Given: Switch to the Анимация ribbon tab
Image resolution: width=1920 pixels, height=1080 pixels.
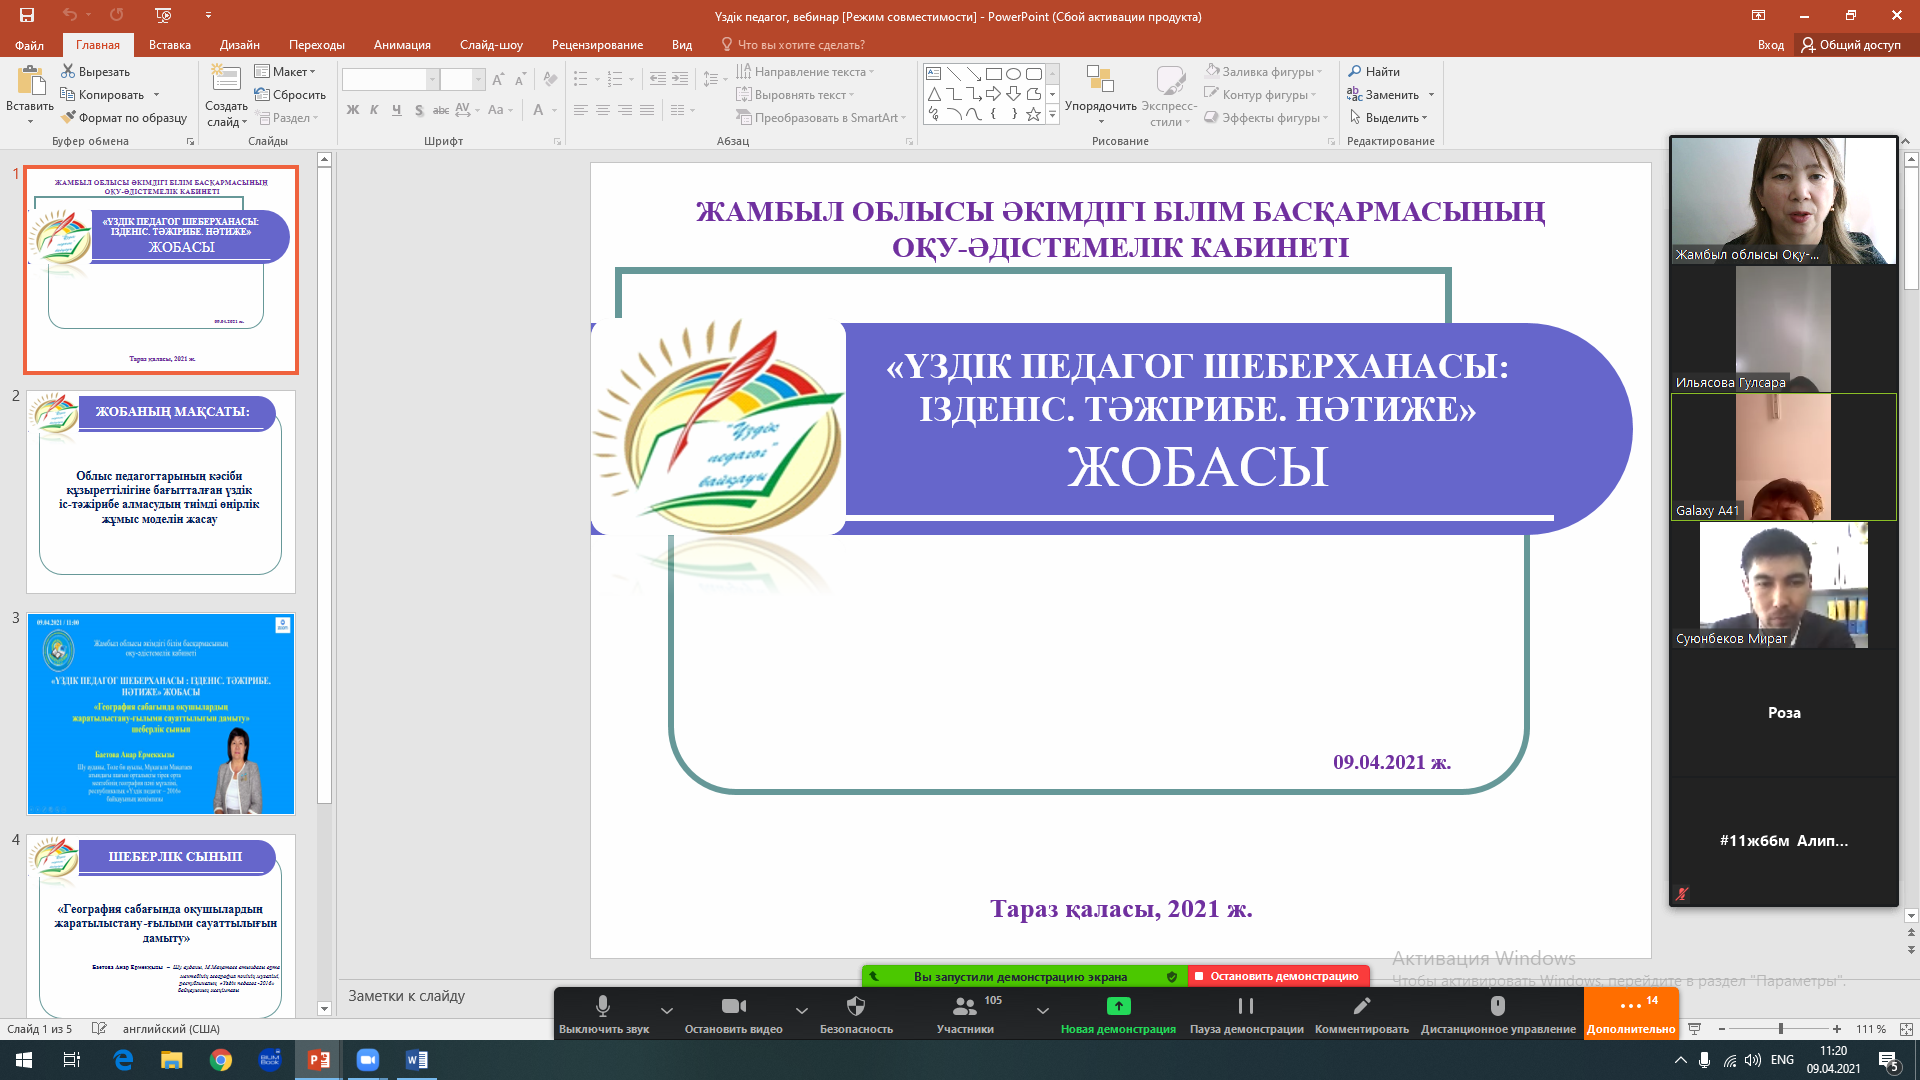Looking at the screenshot, I should [x=402, y=45].
